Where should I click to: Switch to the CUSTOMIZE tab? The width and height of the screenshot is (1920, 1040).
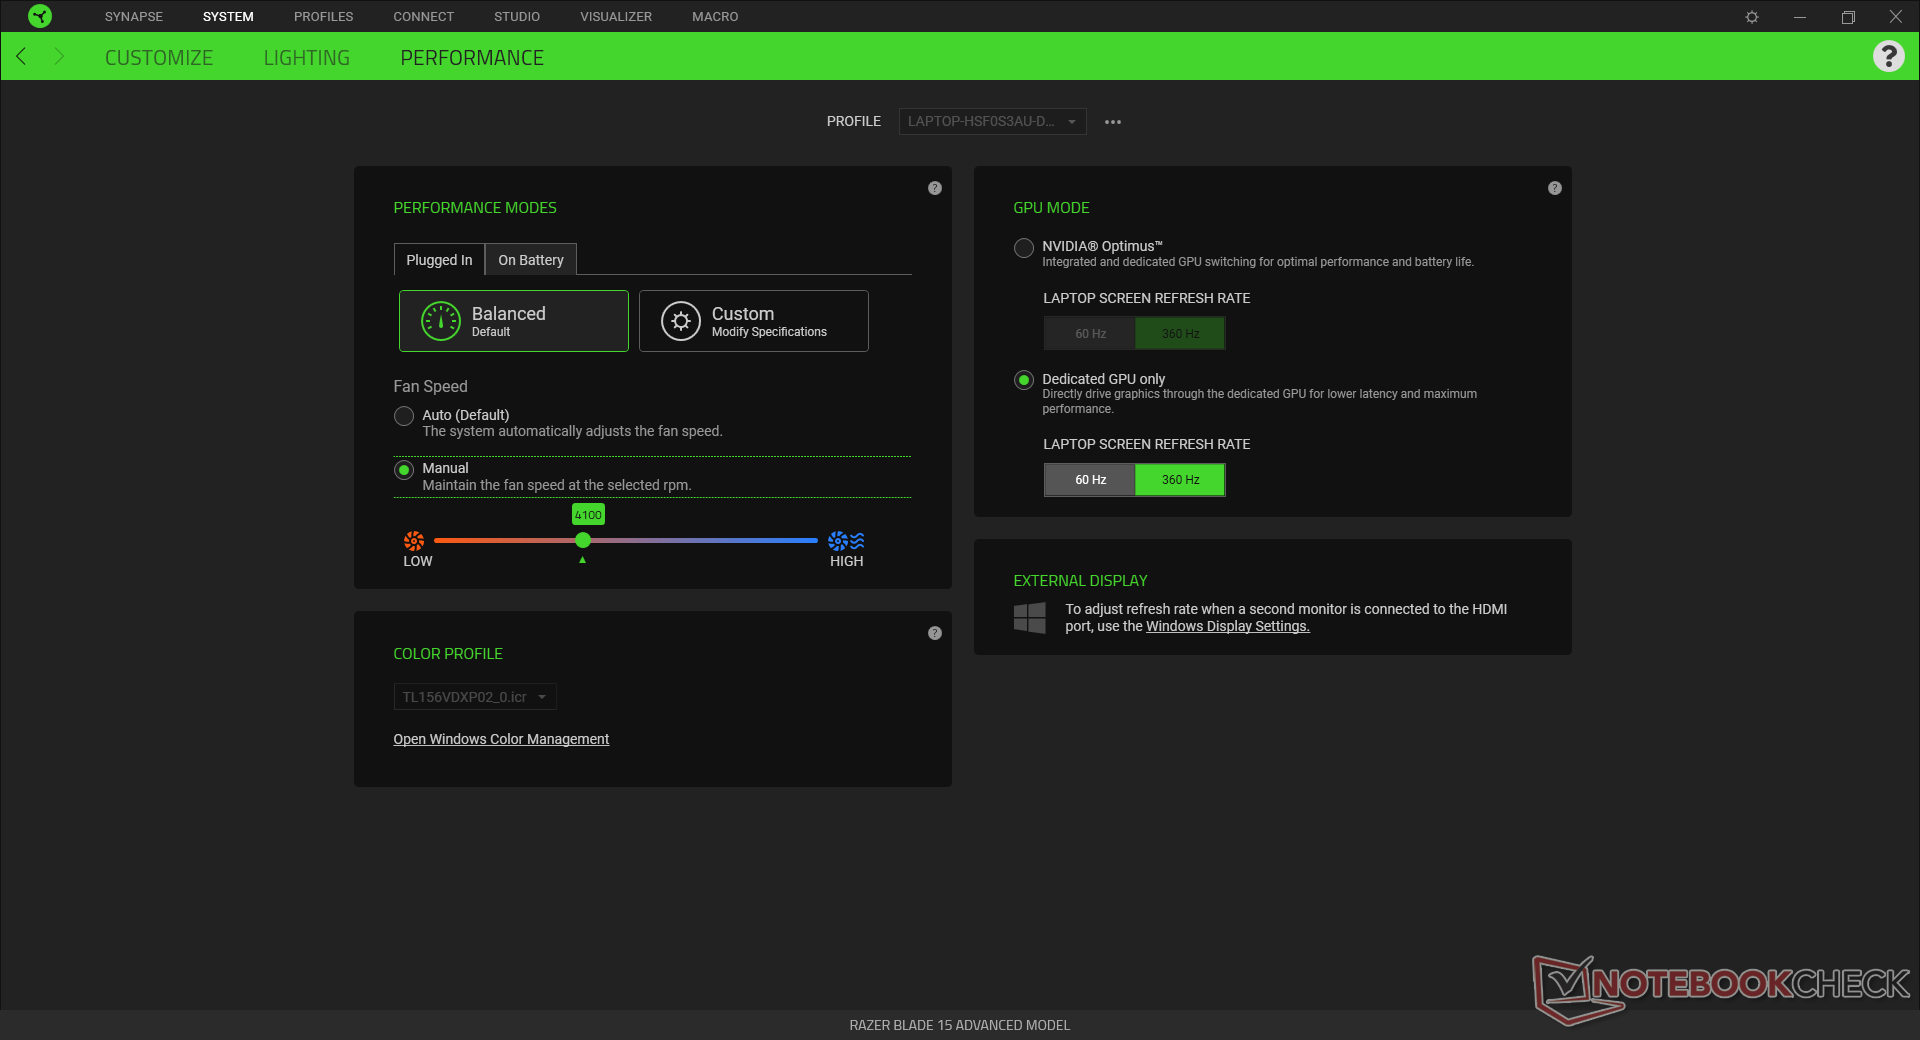(159, 58)
